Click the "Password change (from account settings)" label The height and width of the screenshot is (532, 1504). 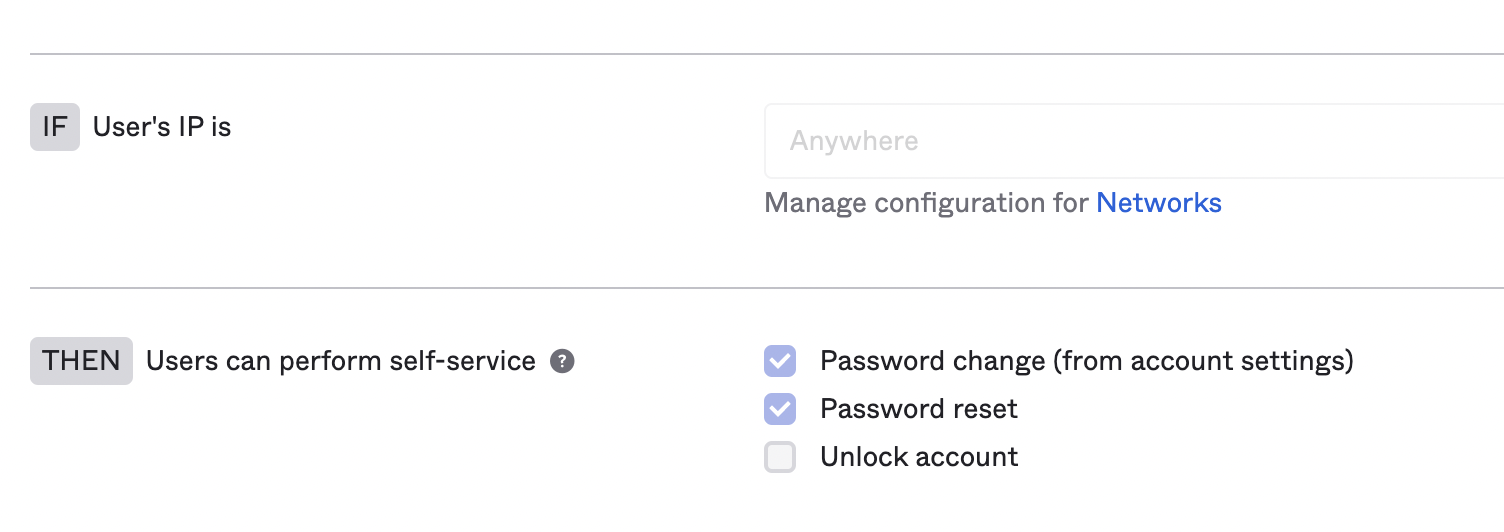pyautogui.click(x=1086, y=361)
